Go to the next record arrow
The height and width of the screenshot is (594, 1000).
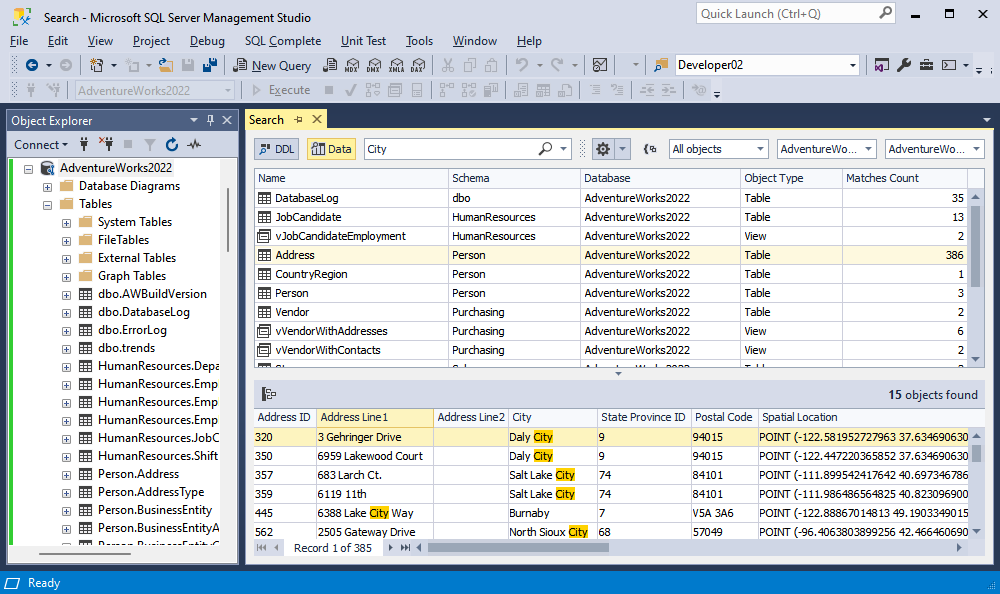390,547
